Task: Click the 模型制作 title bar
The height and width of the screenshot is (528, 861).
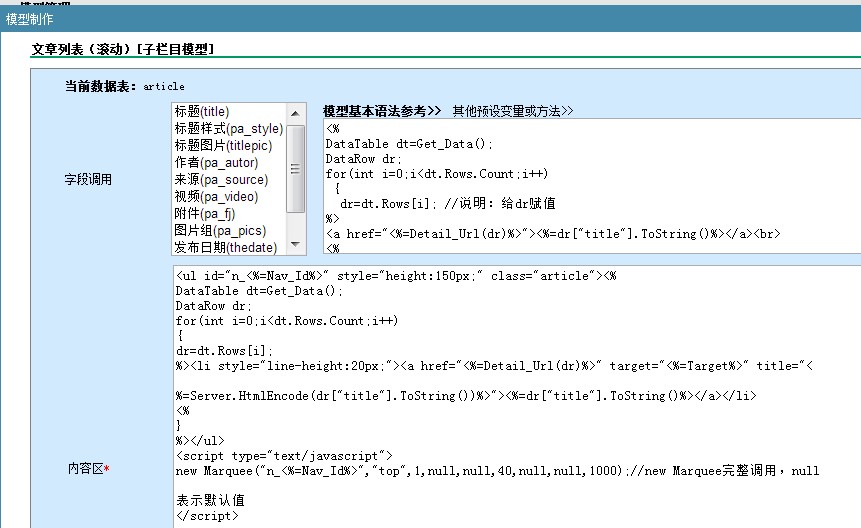Action: [x=30, y=19]
